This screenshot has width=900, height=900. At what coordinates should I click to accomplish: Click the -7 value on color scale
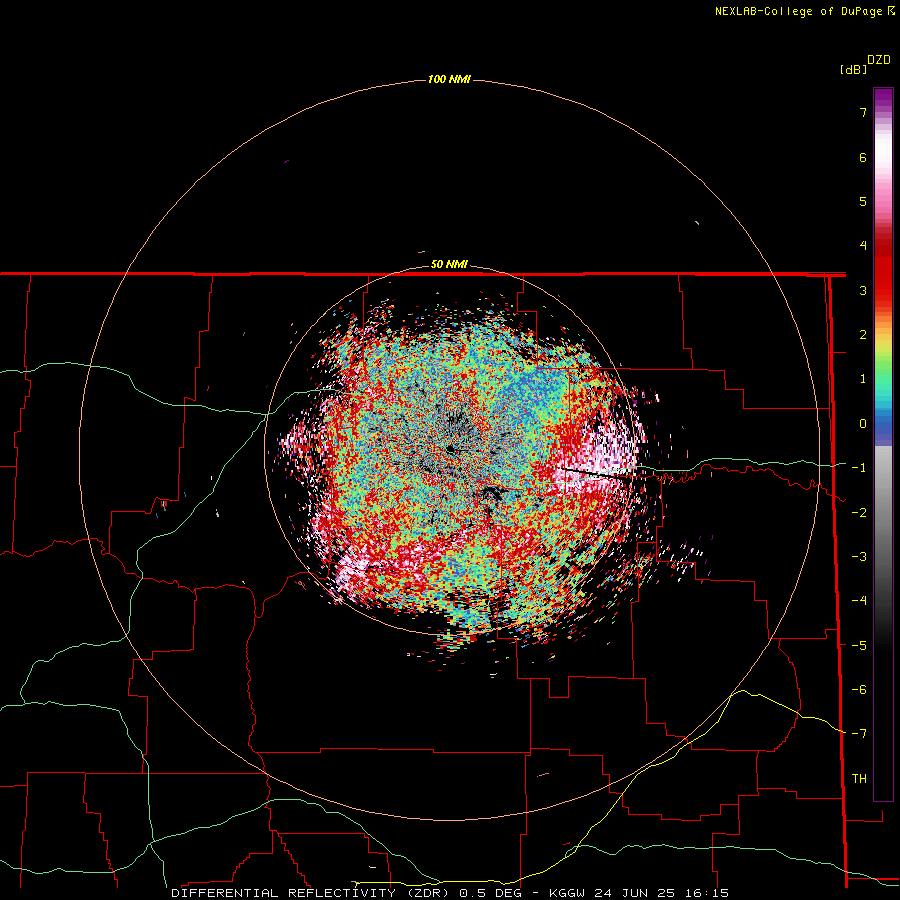[859, 734]
